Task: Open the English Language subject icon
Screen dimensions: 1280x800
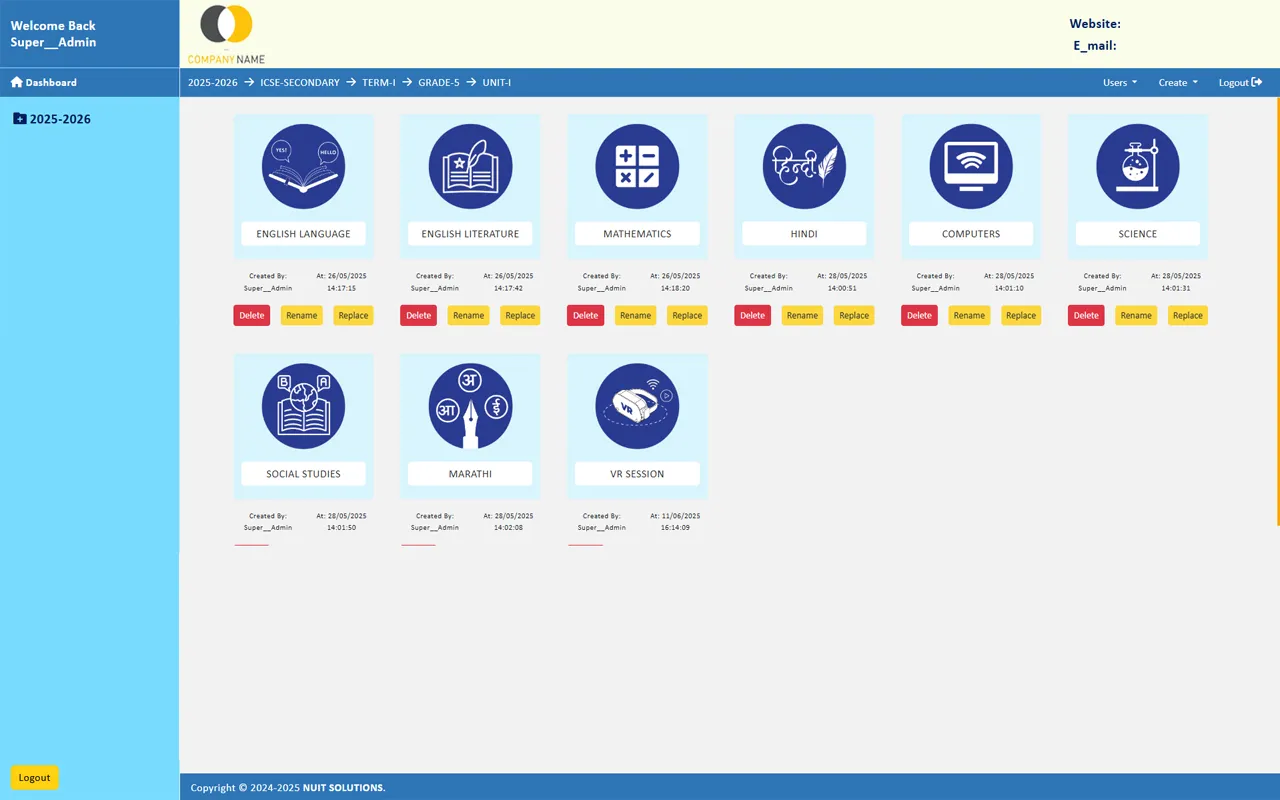Action: coord(303,166)
